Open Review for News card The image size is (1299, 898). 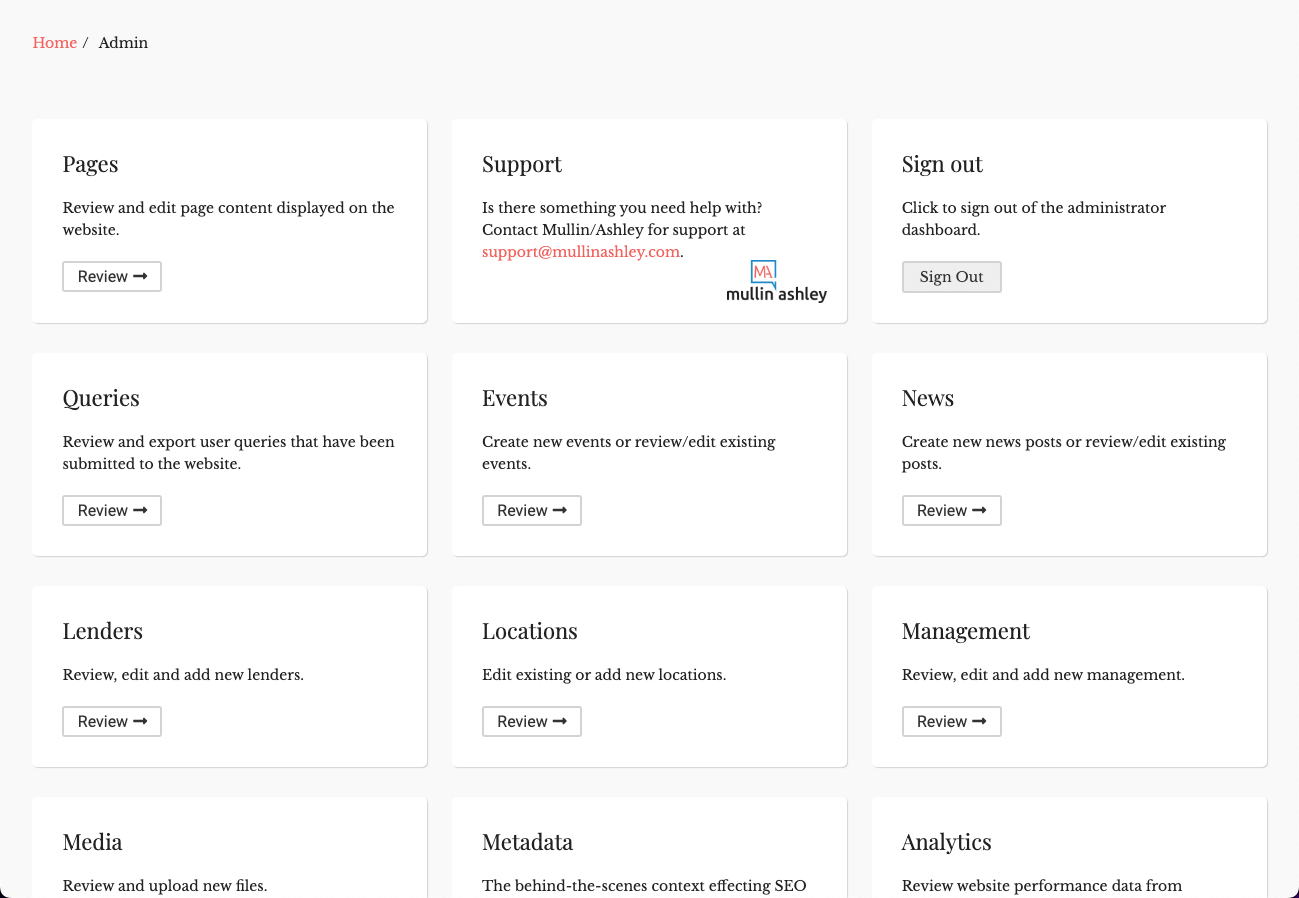coord(951,511)
